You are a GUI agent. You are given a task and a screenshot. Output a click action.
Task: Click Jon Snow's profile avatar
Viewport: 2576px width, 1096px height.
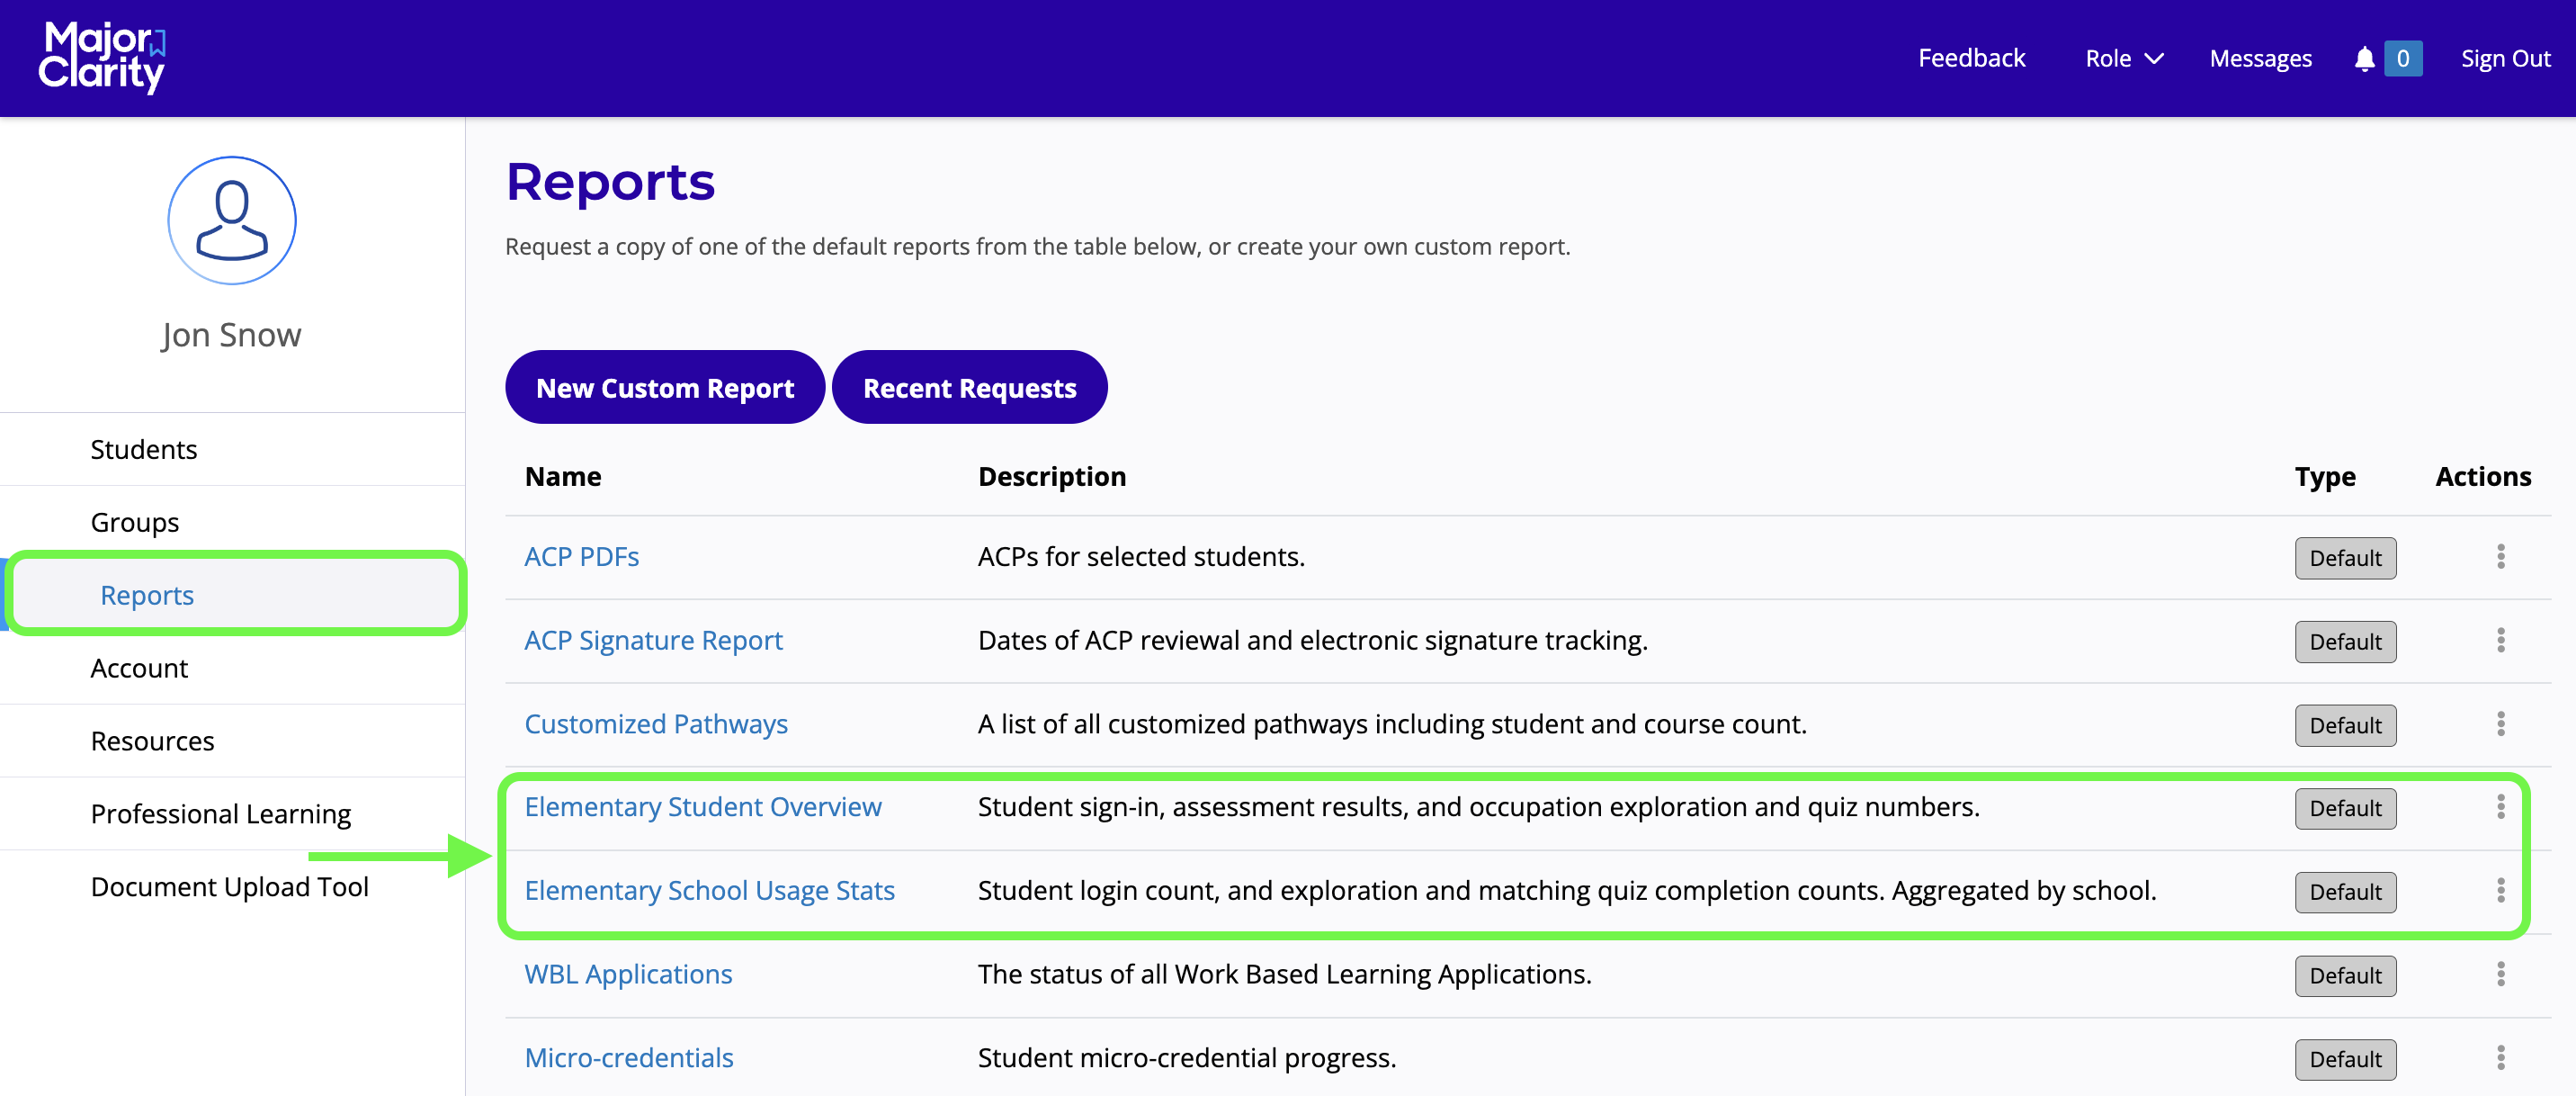(x=232, y=221)
